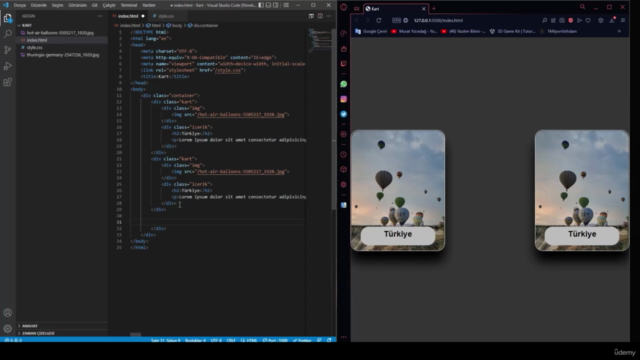Open the Source Control view
640x360 pixels.
7,50
